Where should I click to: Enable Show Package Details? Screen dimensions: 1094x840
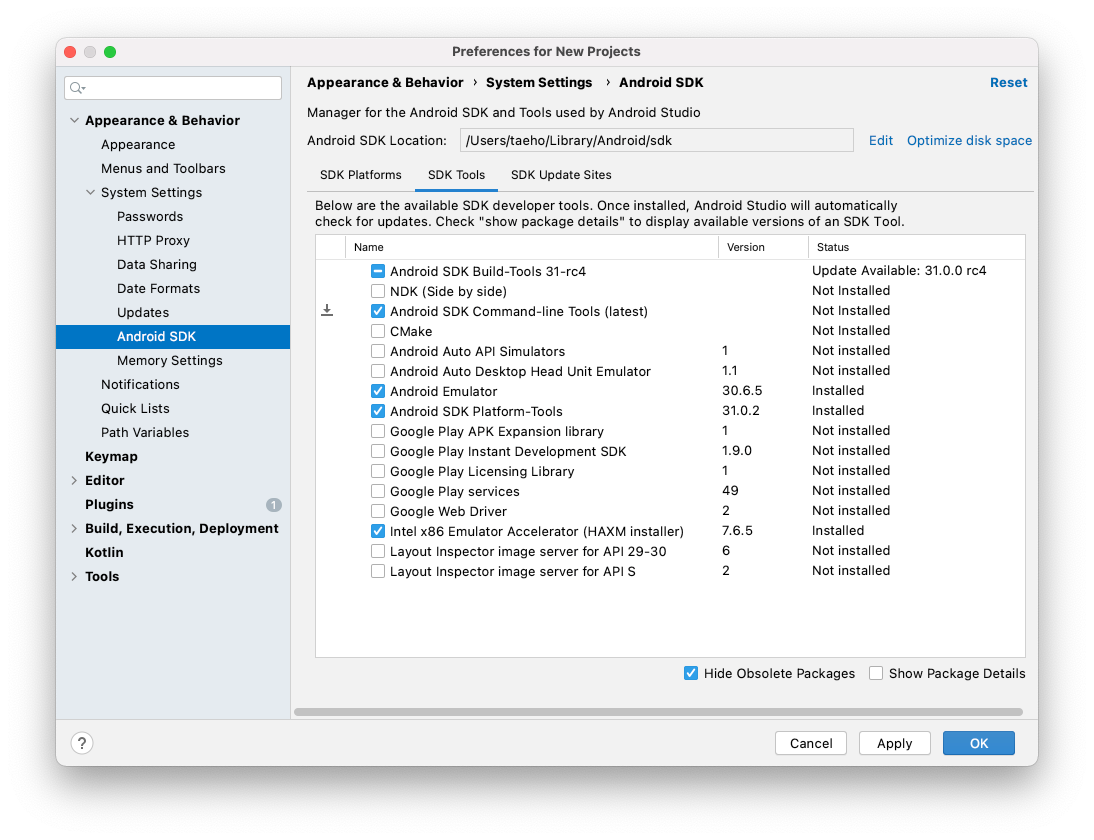pos(876,673)
